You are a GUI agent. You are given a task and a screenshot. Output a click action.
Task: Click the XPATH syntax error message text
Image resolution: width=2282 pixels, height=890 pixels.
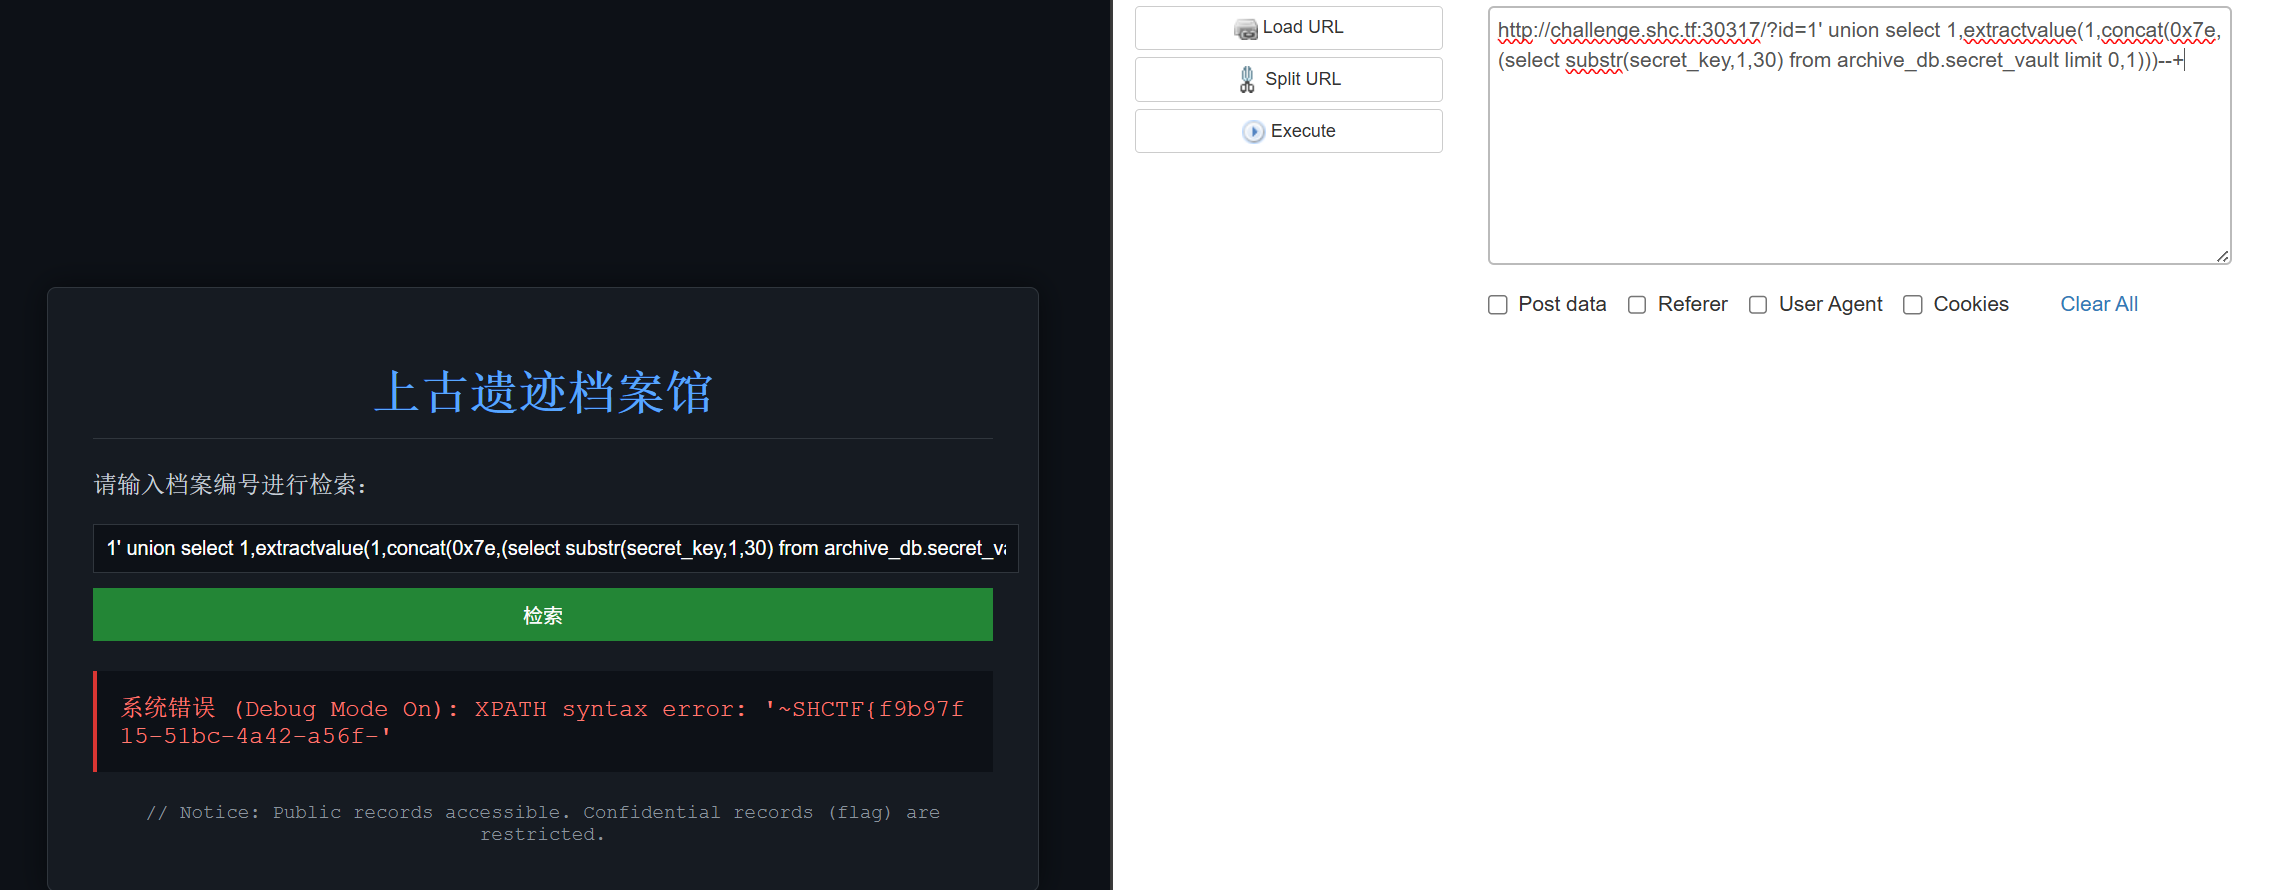point(542,722)
